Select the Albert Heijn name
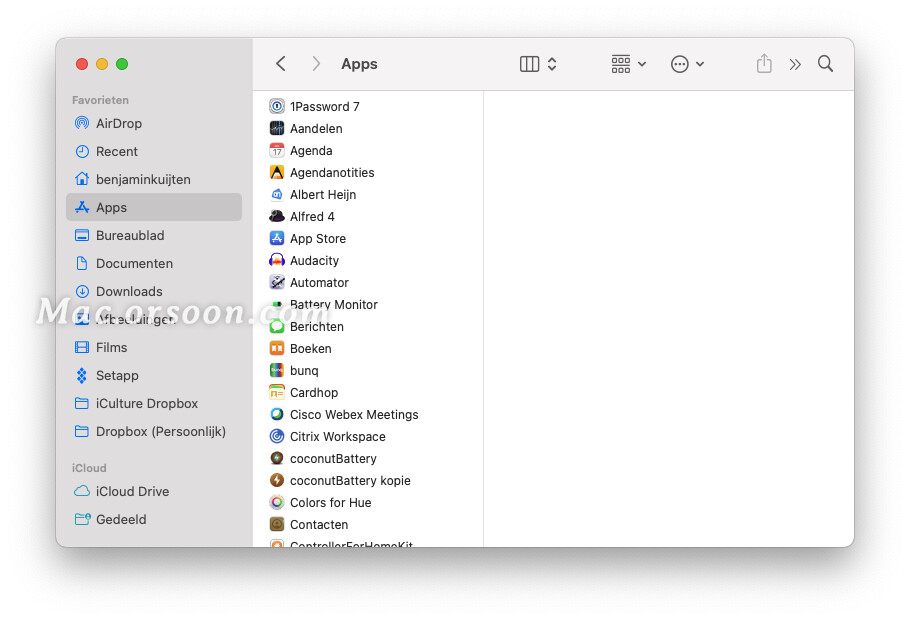910x621 pixels. (x=323, y=194)
